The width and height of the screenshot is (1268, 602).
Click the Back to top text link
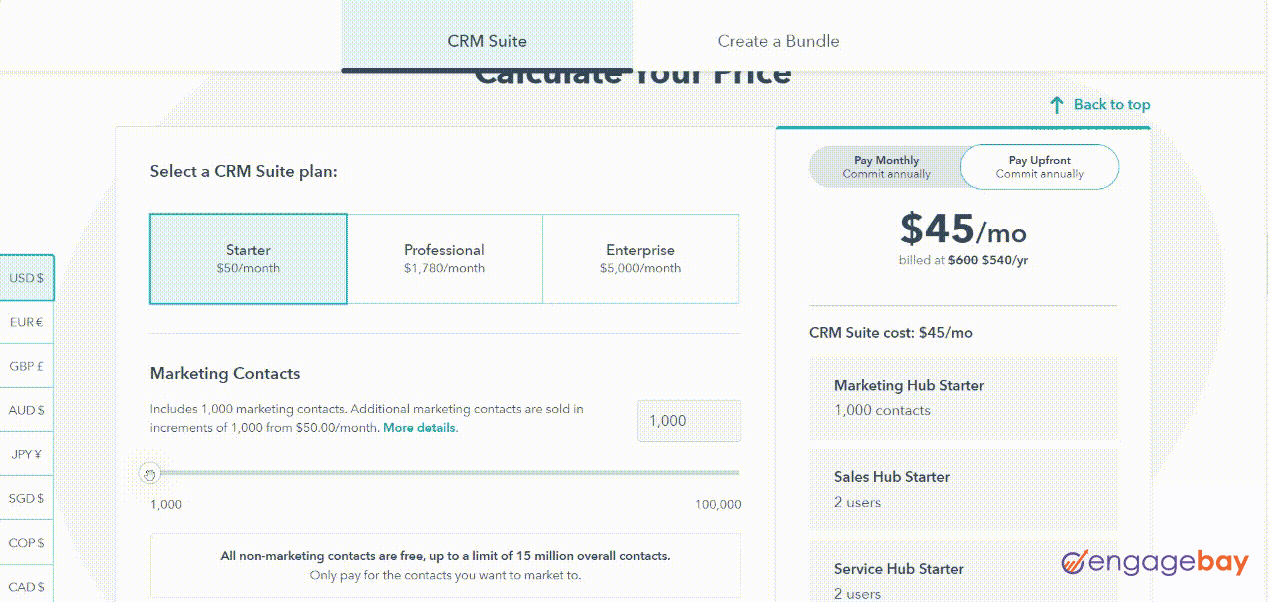click(1112, 104)
